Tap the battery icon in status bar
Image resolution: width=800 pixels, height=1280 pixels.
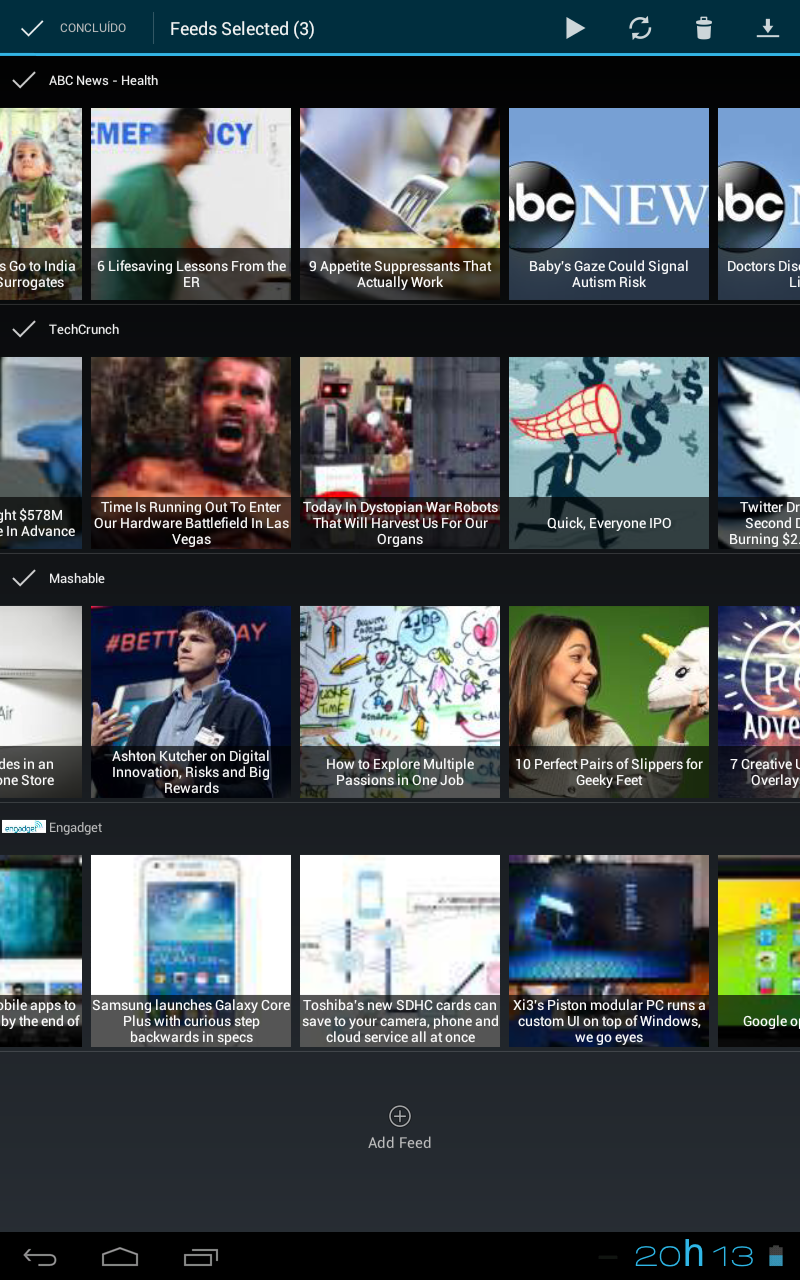pyautogui.click(x=776, y=1256)
